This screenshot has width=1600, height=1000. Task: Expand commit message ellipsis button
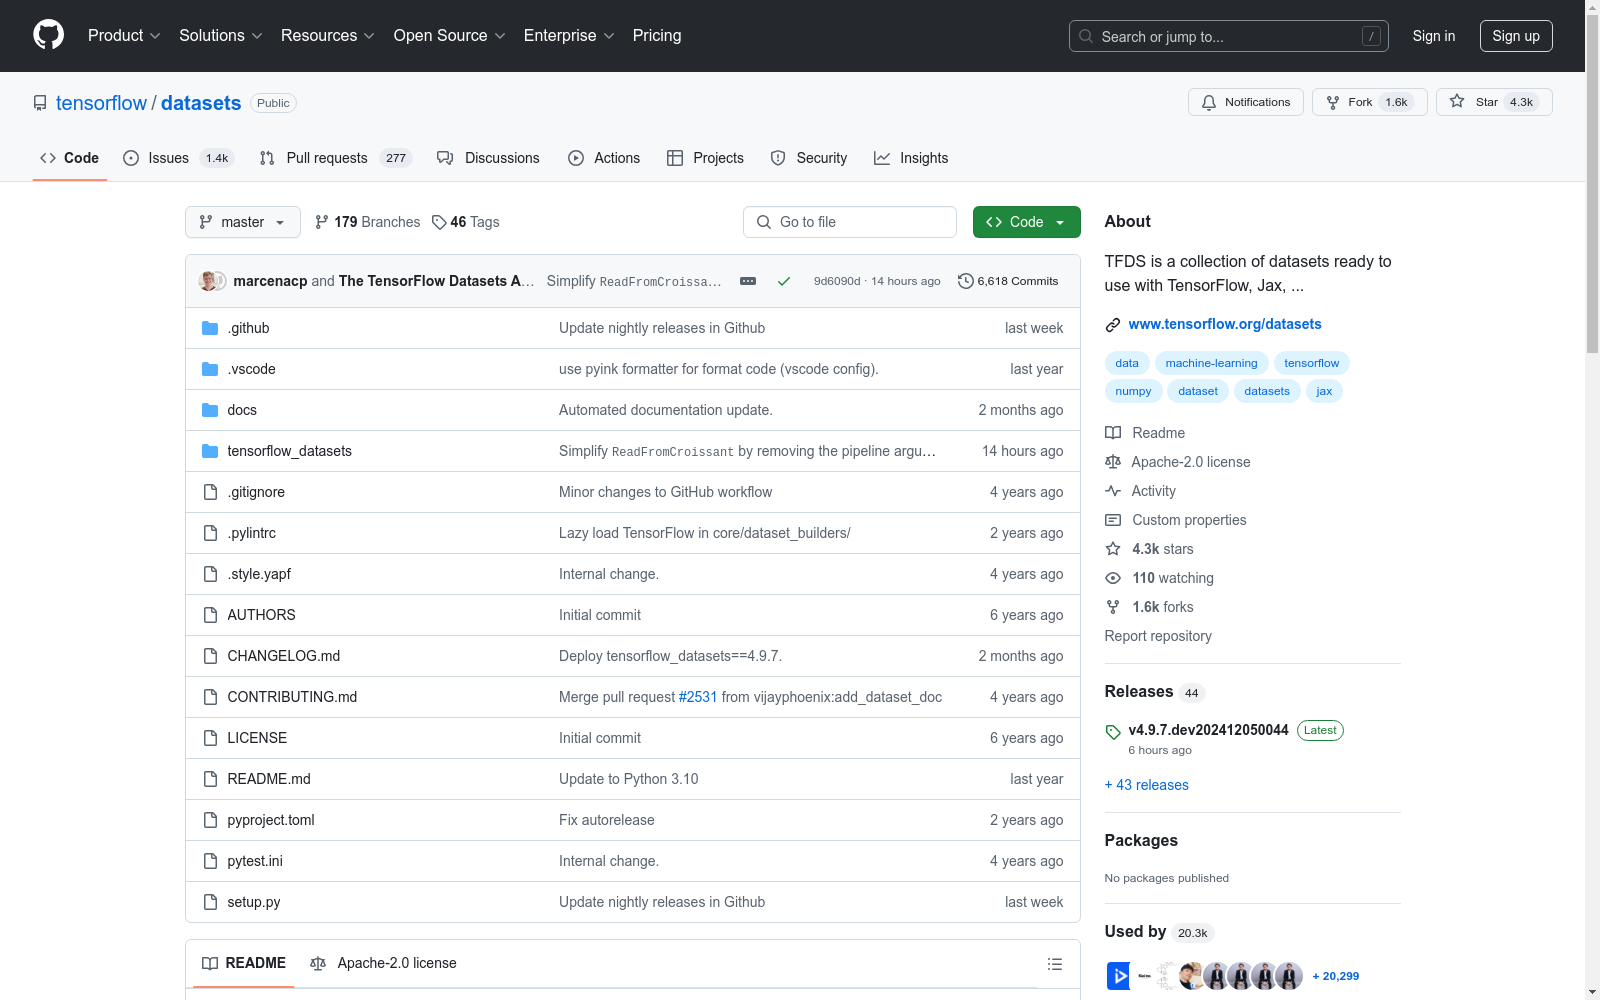pyautogui.click(x=748, y=281)
